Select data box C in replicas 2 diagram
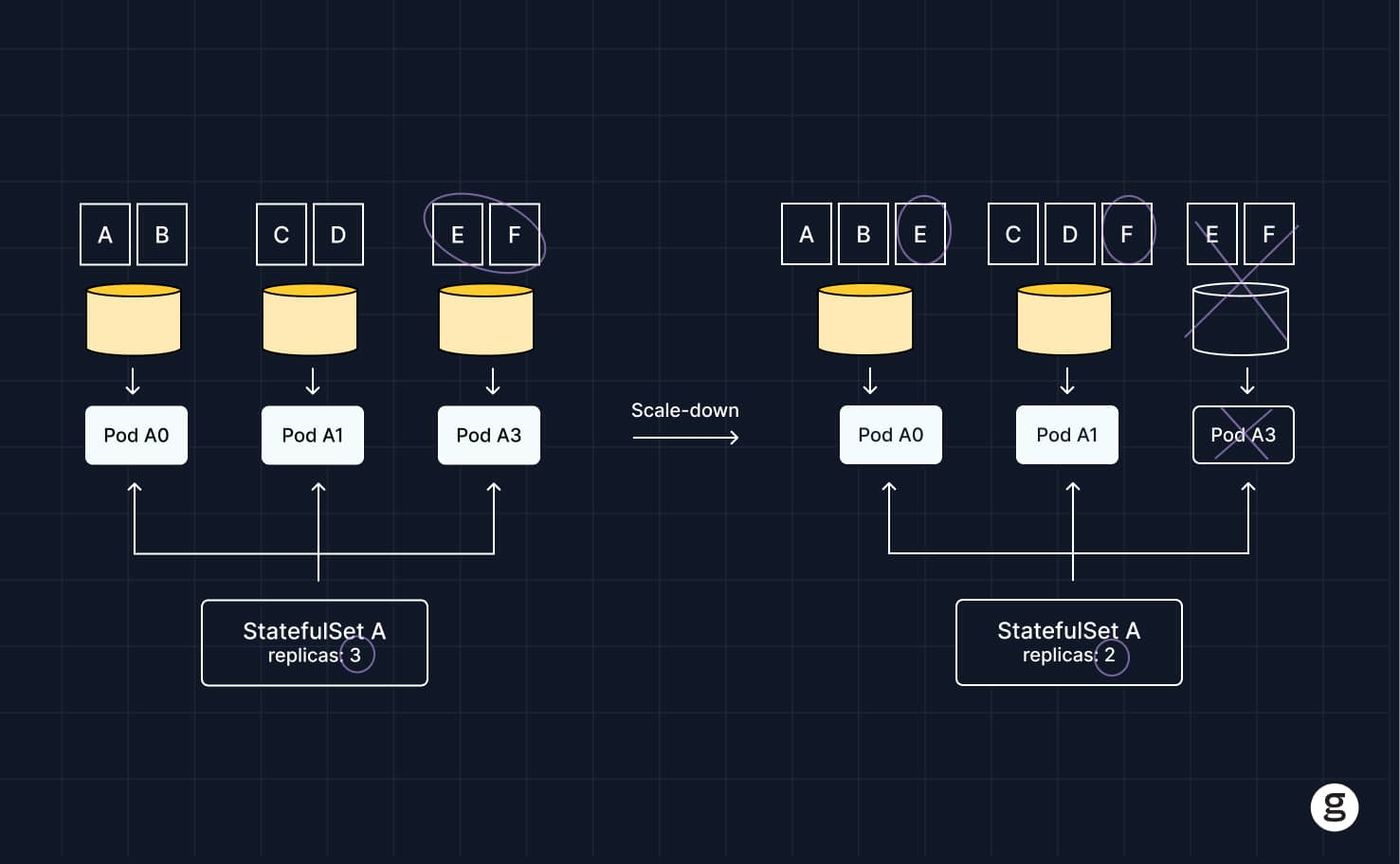 pos(1013,235)
